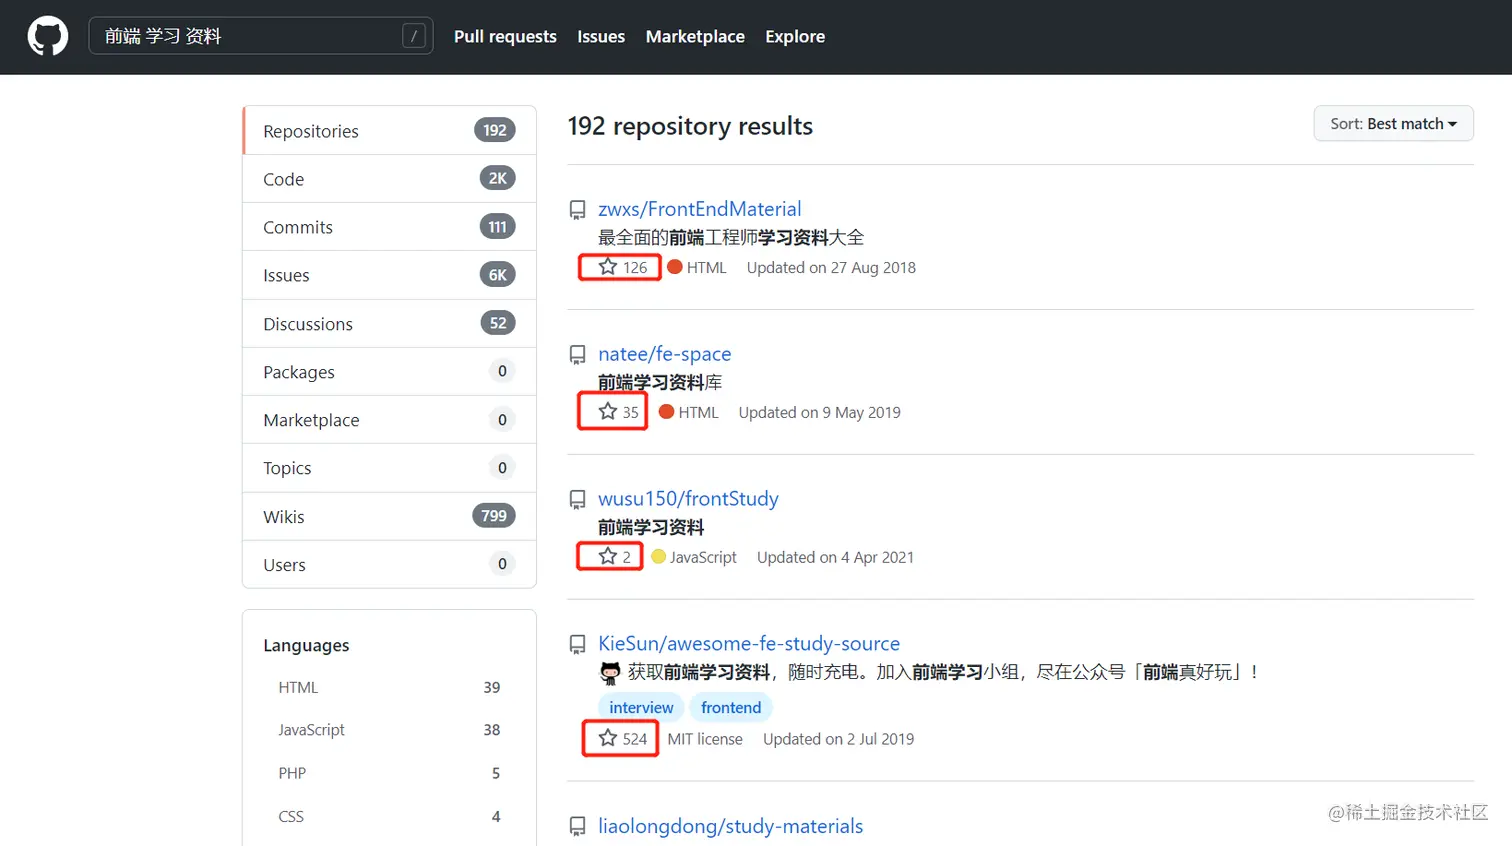1512x846 pixels.
Task: Show Packages search results
Action: coord(390,372)
